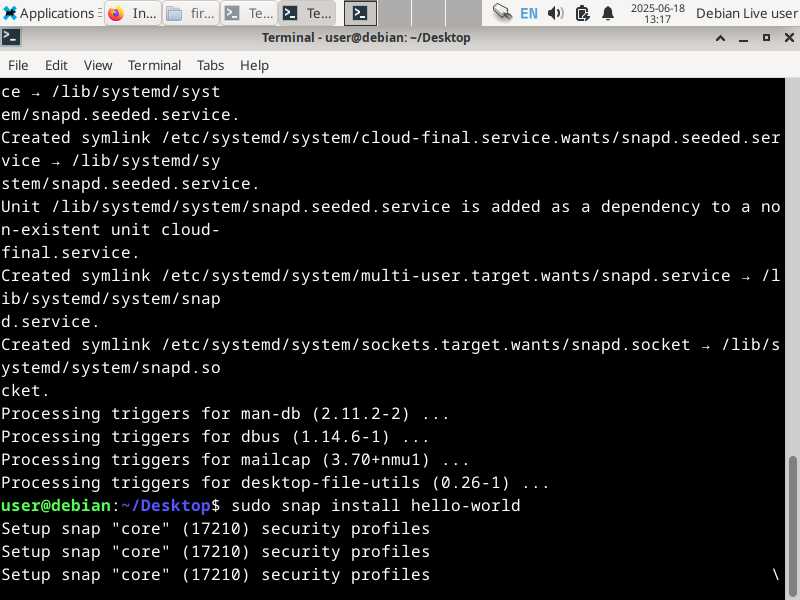The width and height of the screenshot is (800, 600).
Task: Change the EN keyboard layout indicator
Action: point(529,13)
